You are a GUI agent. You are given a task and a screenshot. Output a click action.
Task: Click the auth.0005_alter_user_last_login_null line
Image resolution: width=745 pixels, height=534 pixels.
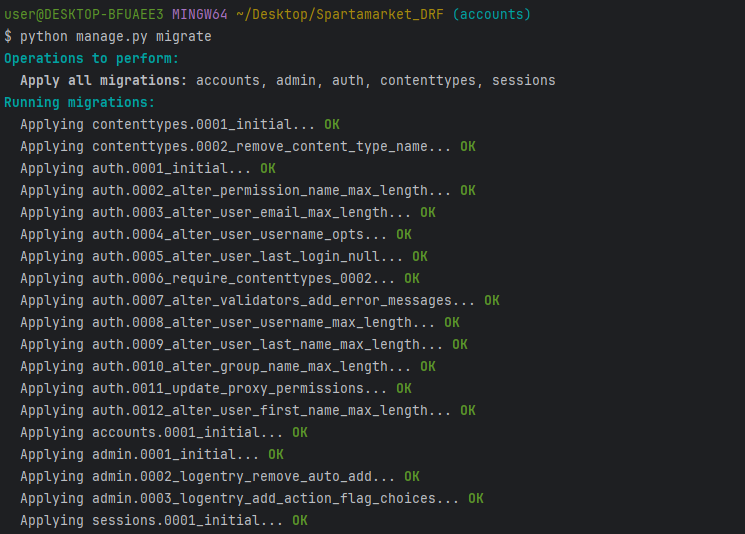pos(224,257)
